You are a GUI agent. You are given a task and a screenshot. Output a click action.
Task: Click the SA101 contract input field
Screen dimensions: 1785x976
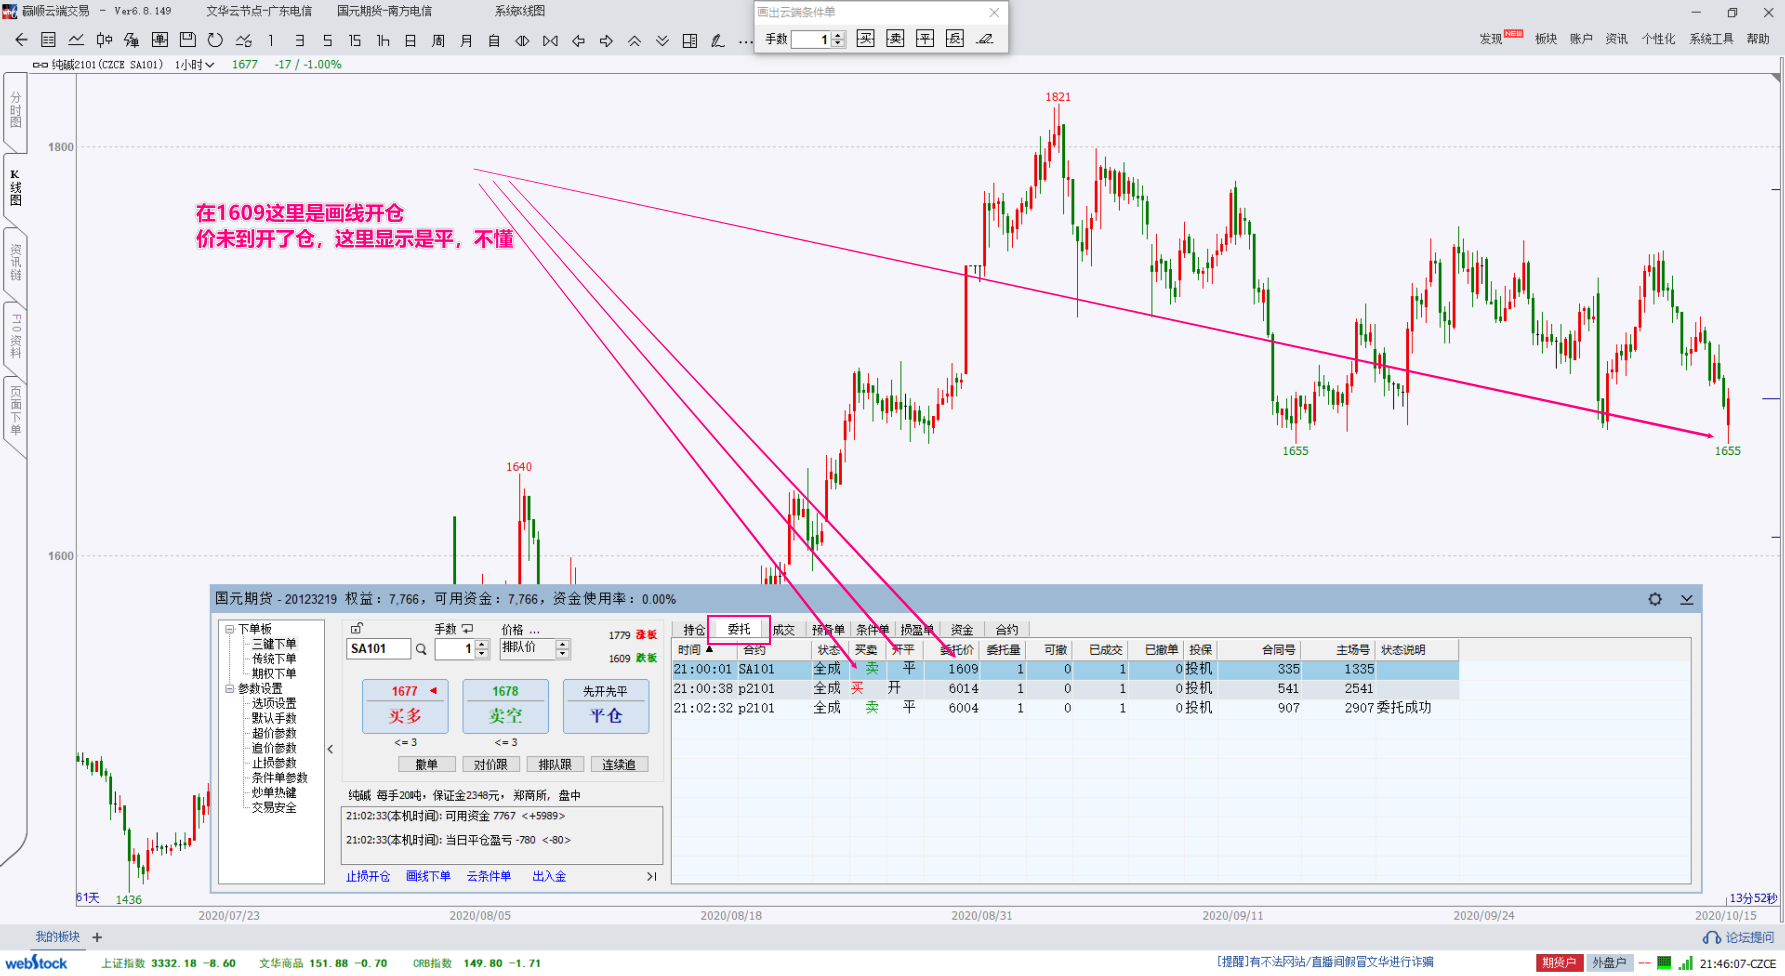pyautogui.click(x=378, y=649)
